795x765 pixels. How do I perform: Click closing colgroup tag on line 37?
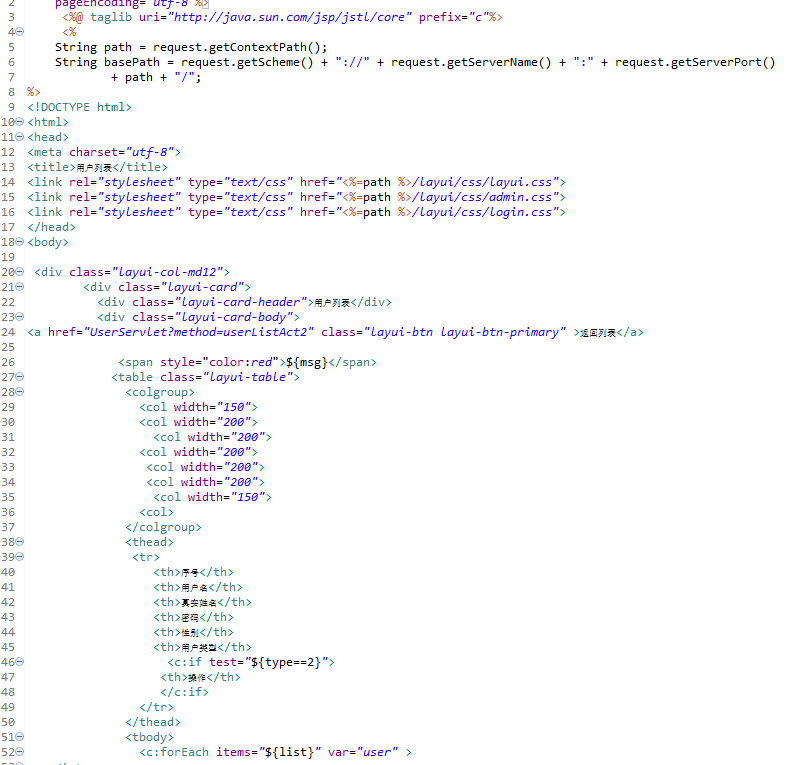[x=163, y=527]
